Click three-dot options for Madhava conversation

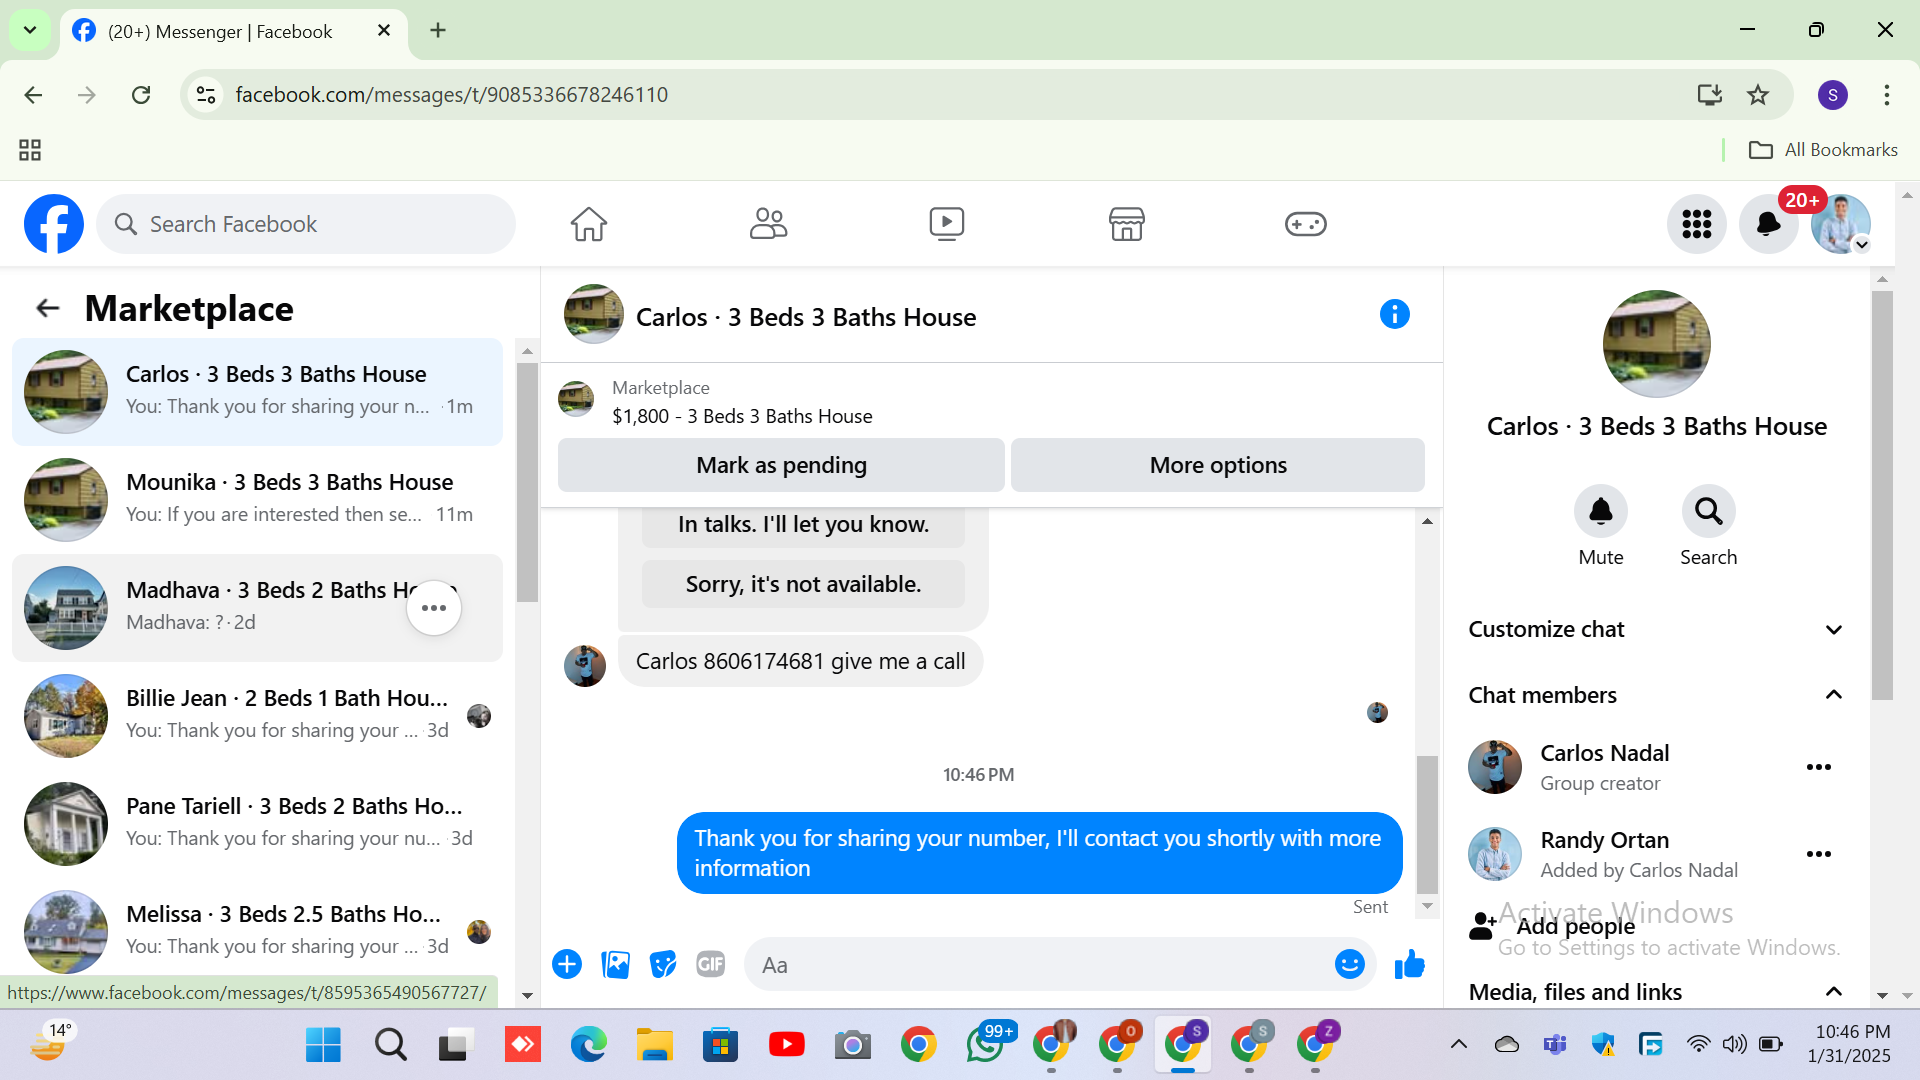click(x=434, y=608)
